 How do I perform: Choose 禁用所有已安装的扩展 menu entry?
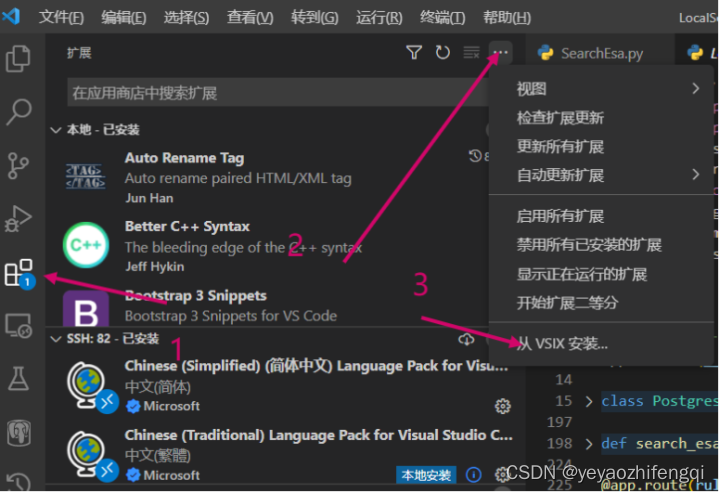602,245
